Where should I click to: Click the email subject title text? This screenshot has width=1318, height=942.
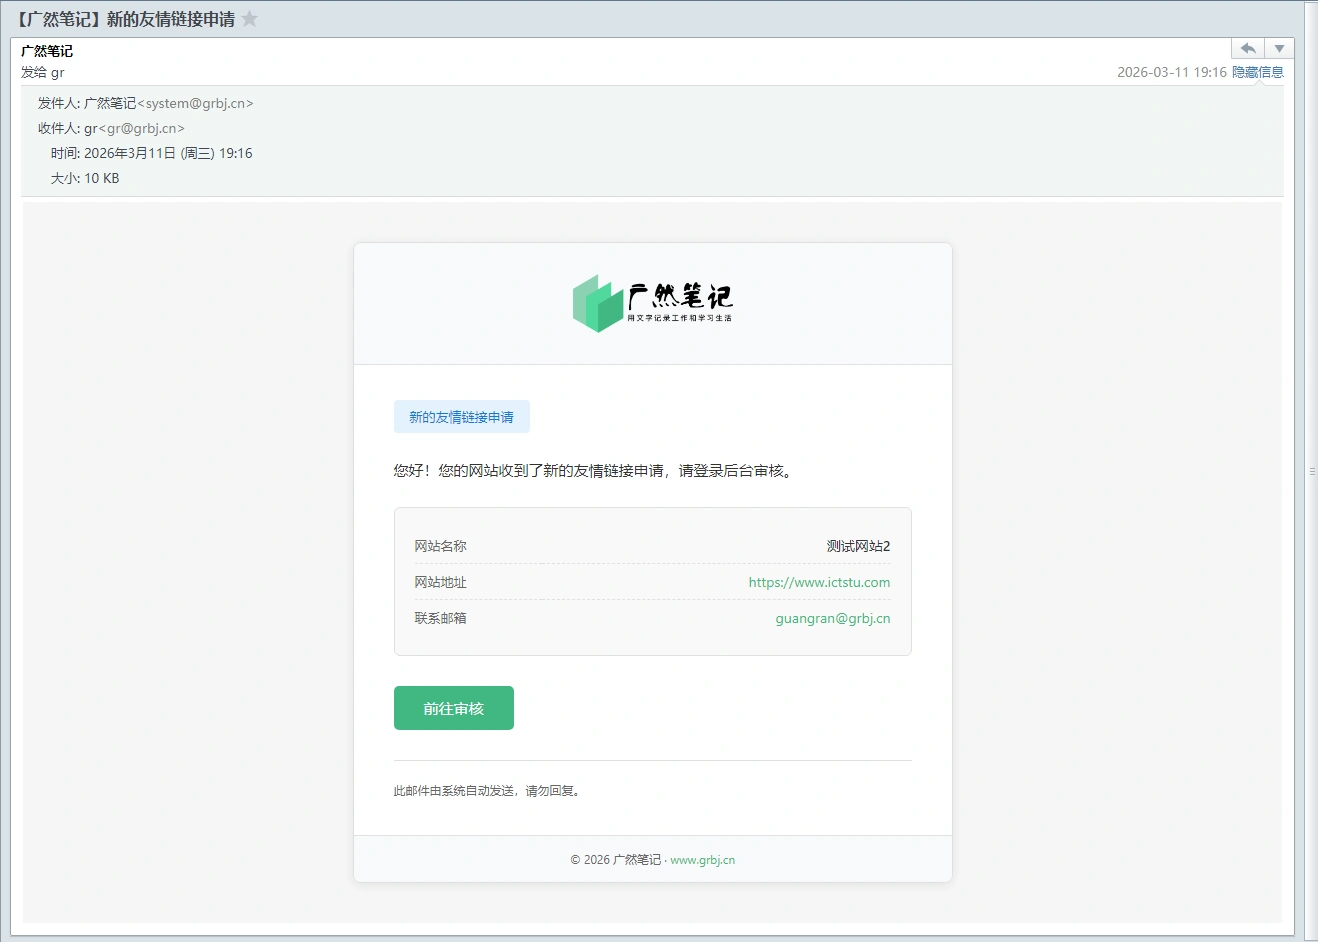(x=126, y=19)
